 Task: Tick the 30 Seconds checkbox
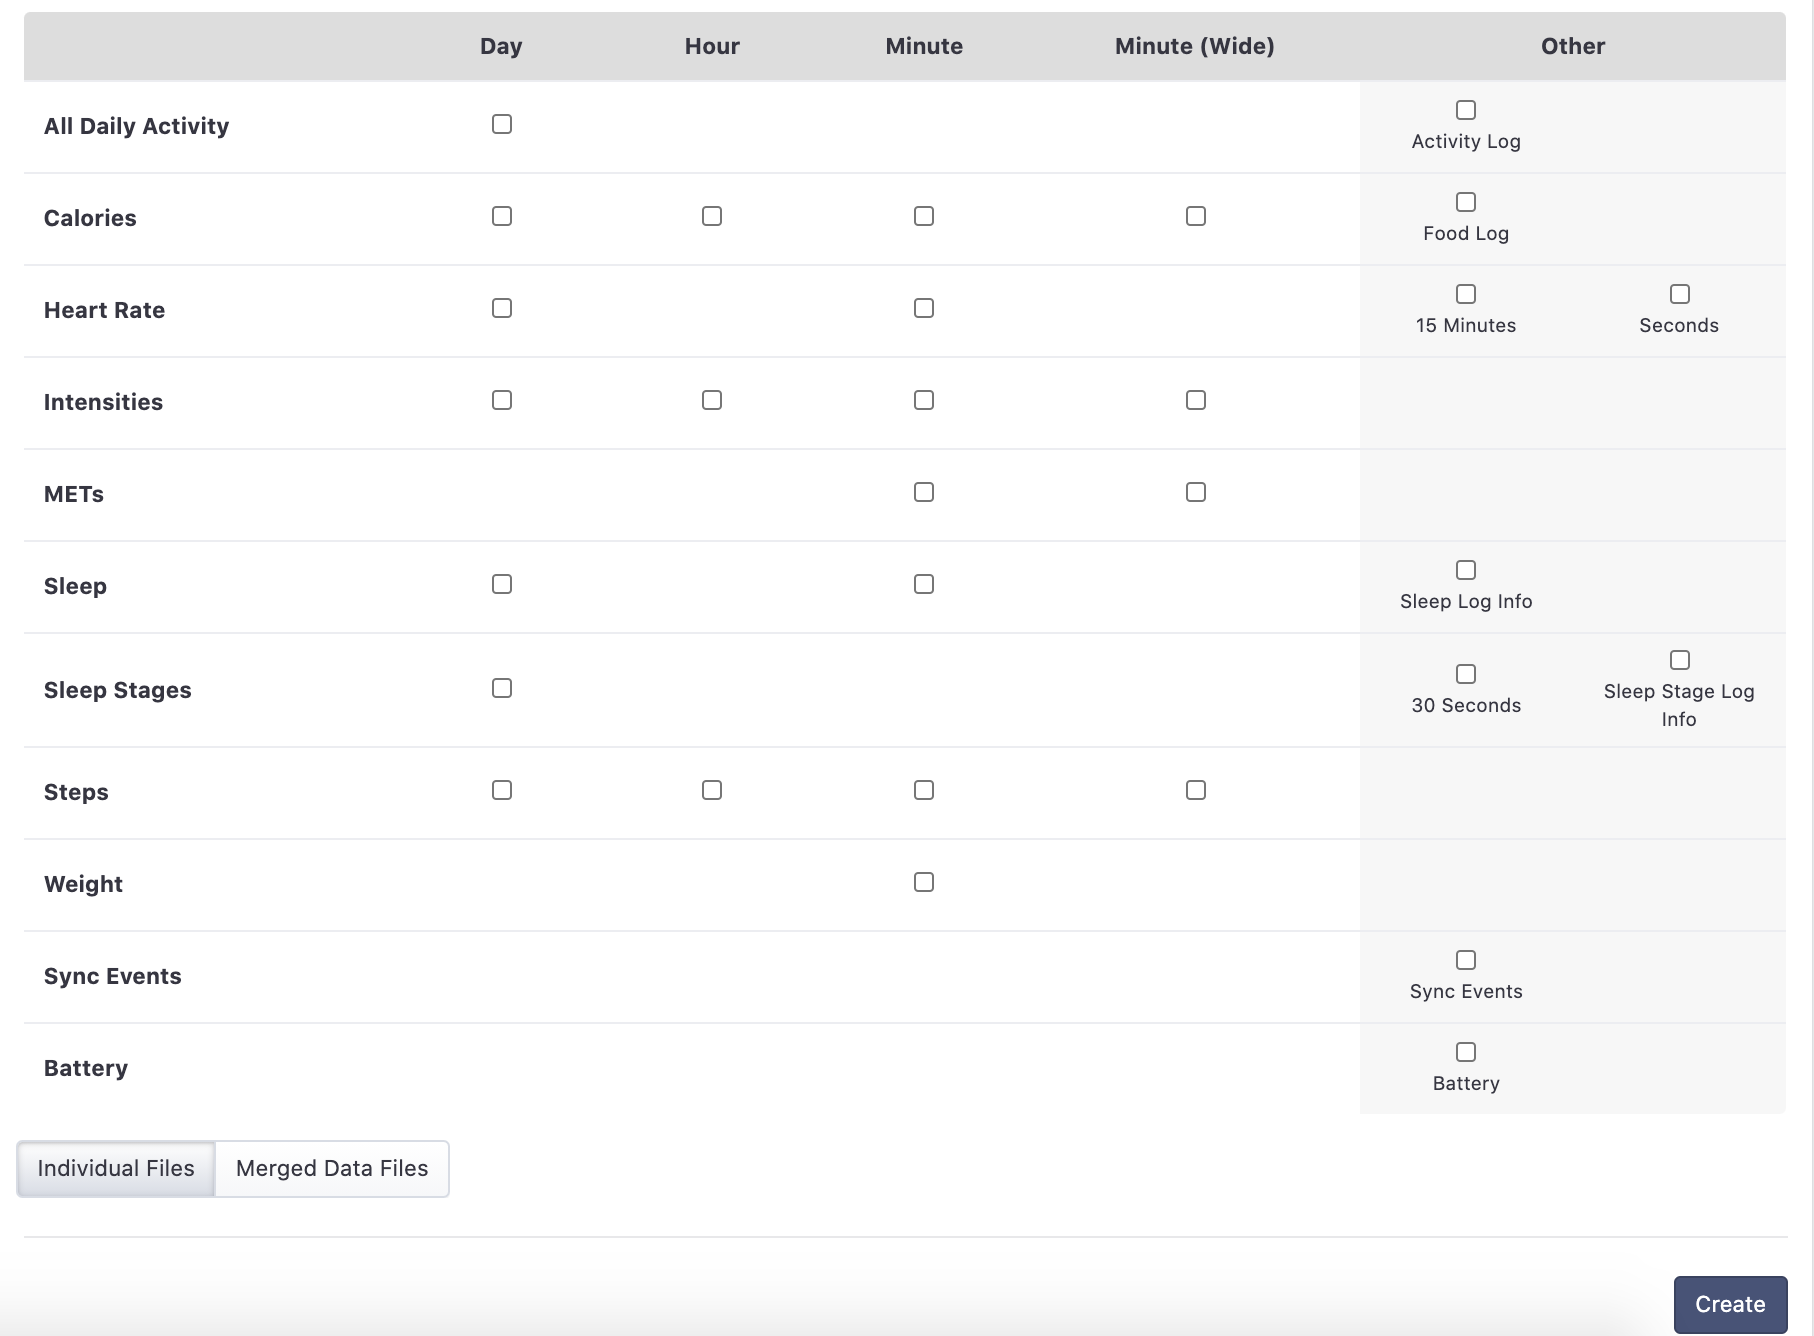coord(1466,674)
